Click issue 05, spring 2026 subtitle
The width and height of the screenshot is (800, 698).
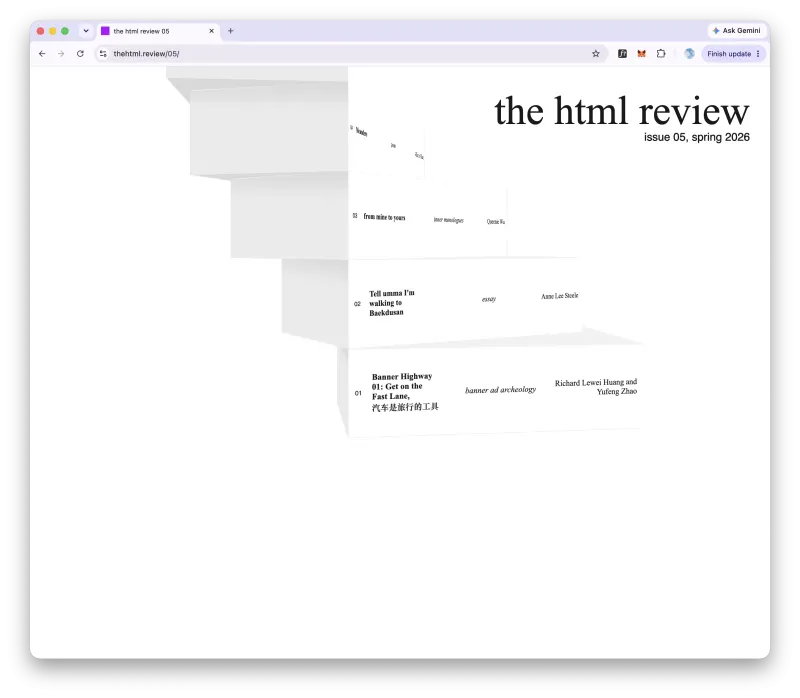pos(696,137)
